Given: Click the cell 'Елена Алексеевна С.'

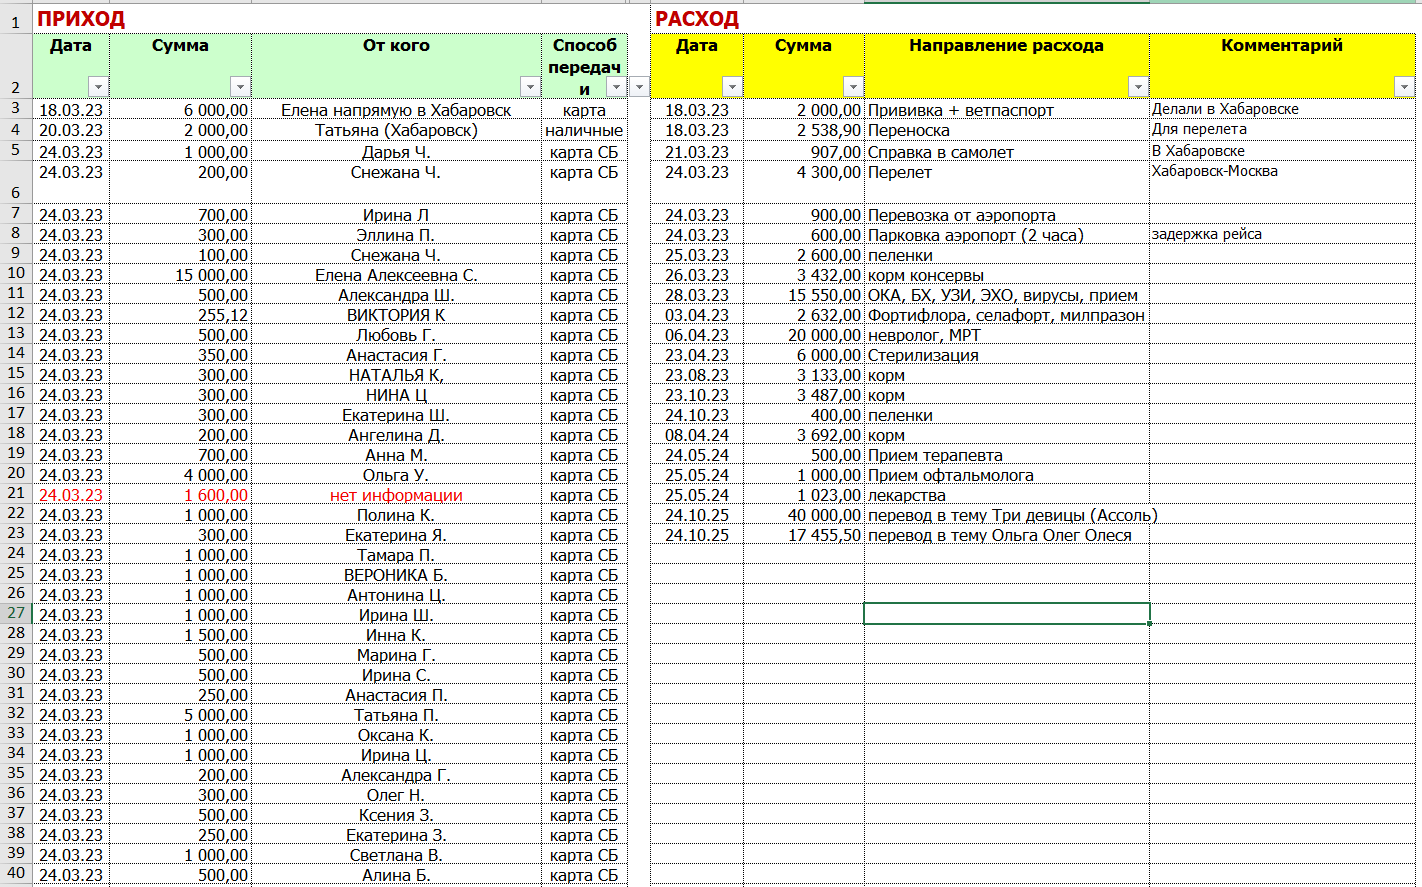Looking at the screenshot, I should tap(396, 275).
